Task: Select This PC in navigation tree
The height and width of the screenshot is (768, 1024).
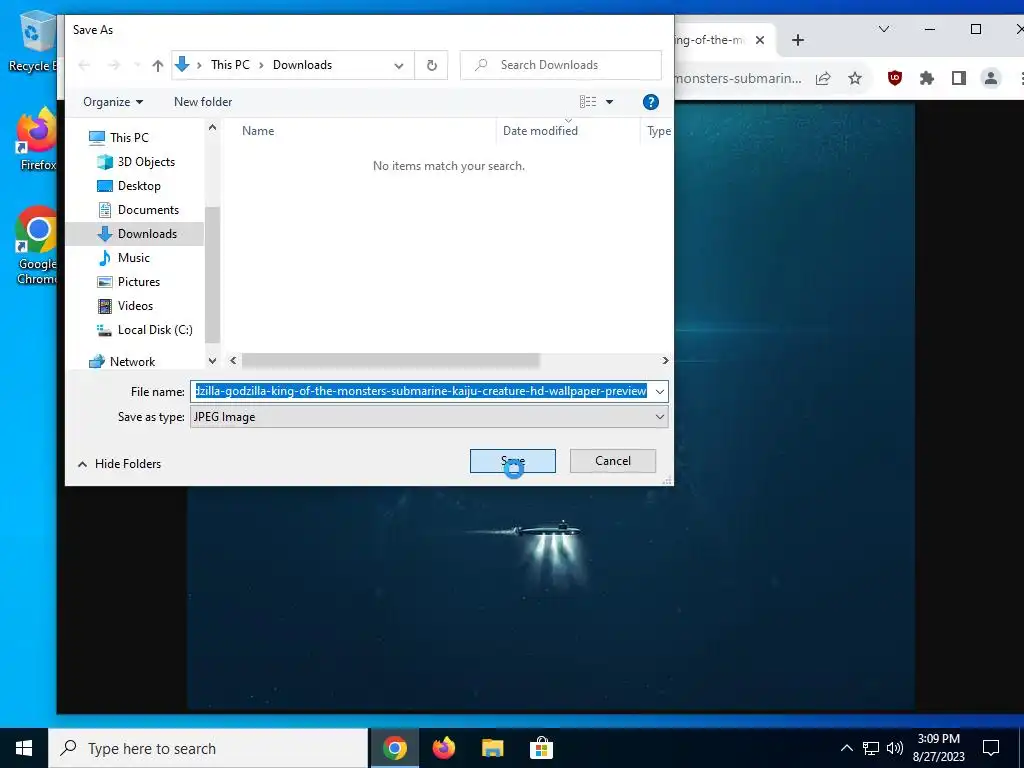Action: tap(129, 138)
